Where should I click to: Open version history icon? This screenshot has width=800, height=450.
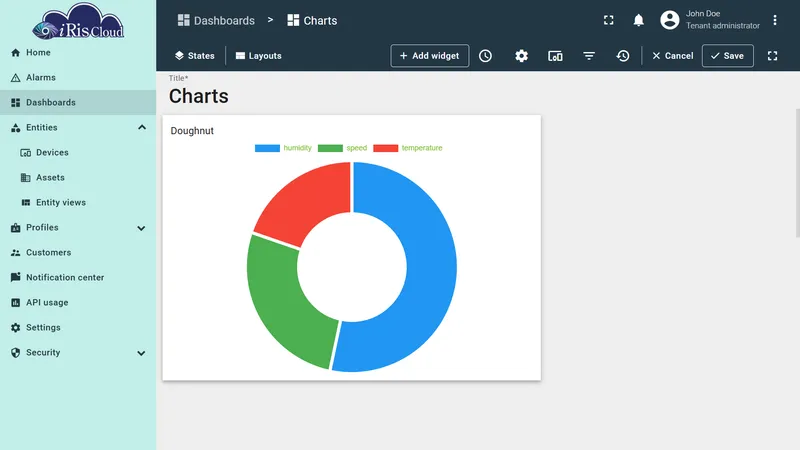click(x=623, y=56)
